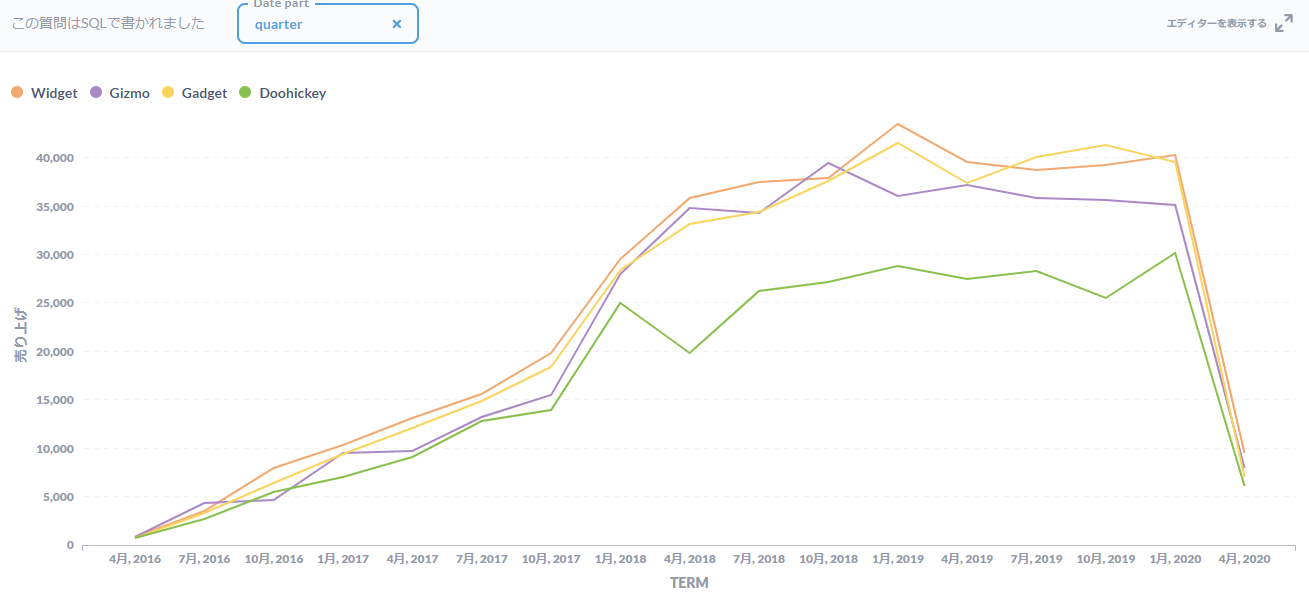Click the 4月, 2016 axis tick label
The image size is (1309, 601).
pyautogui.click(x=135, y=560)
